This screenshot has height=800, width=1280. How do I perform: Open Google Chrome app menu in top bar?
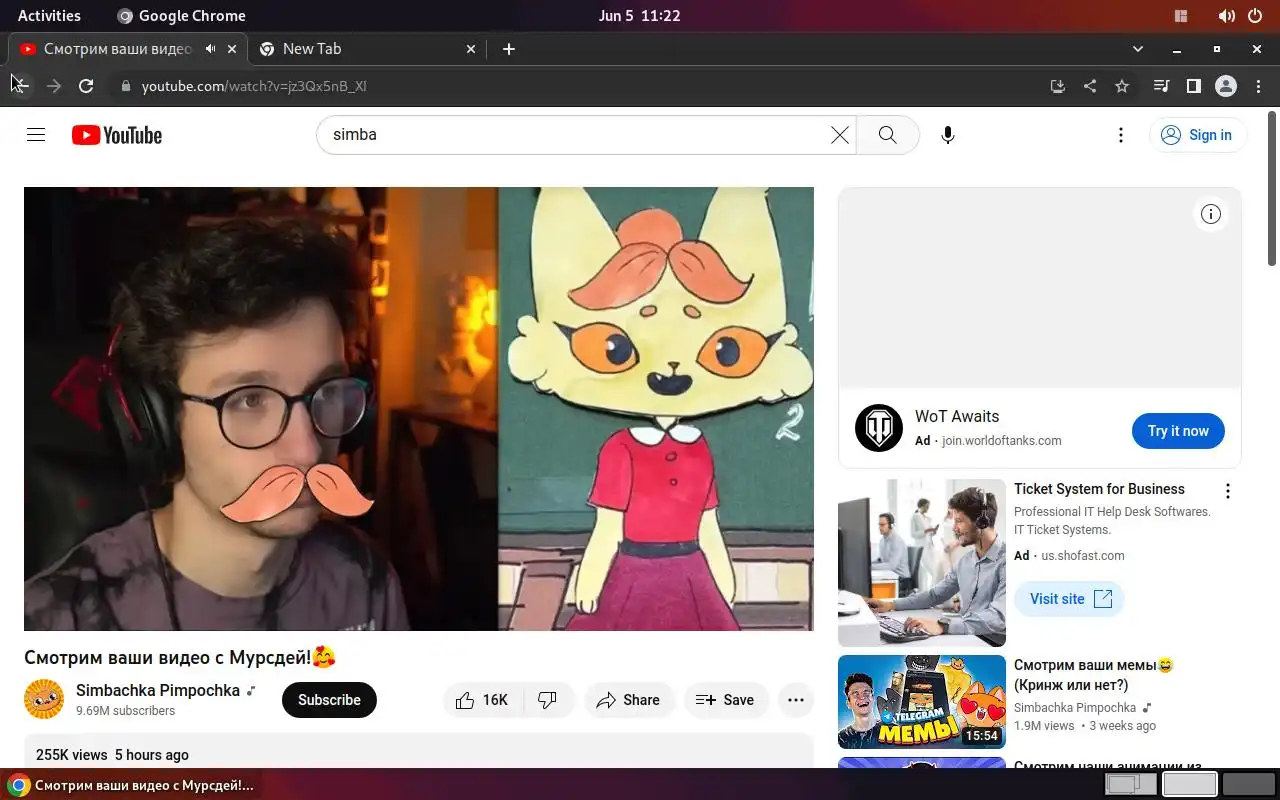pos(181,16)
